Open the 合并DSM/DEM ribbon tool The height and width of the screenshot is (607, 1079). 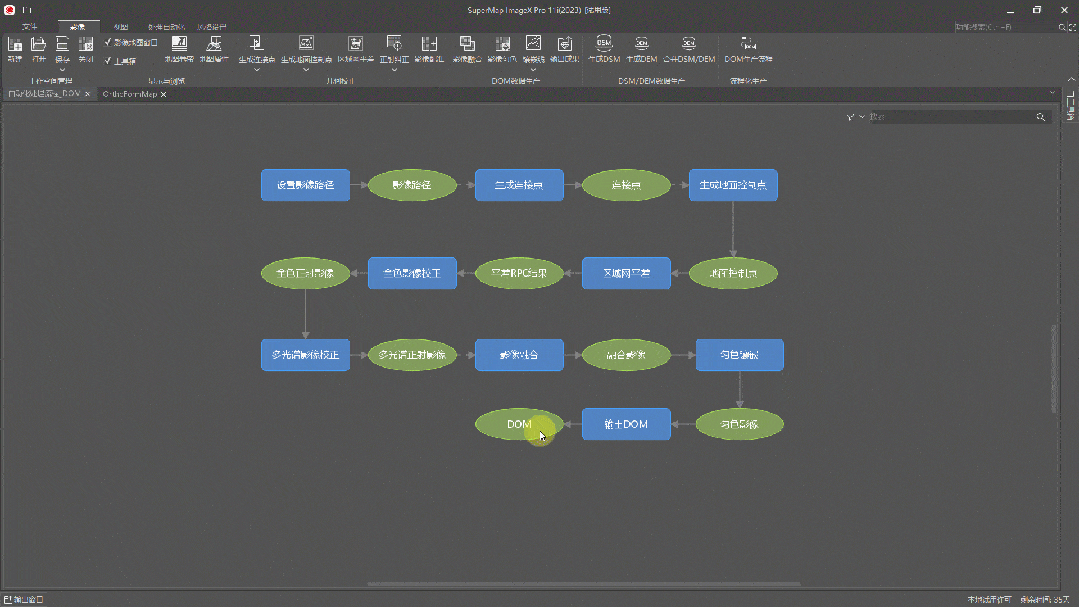(689, 49)
